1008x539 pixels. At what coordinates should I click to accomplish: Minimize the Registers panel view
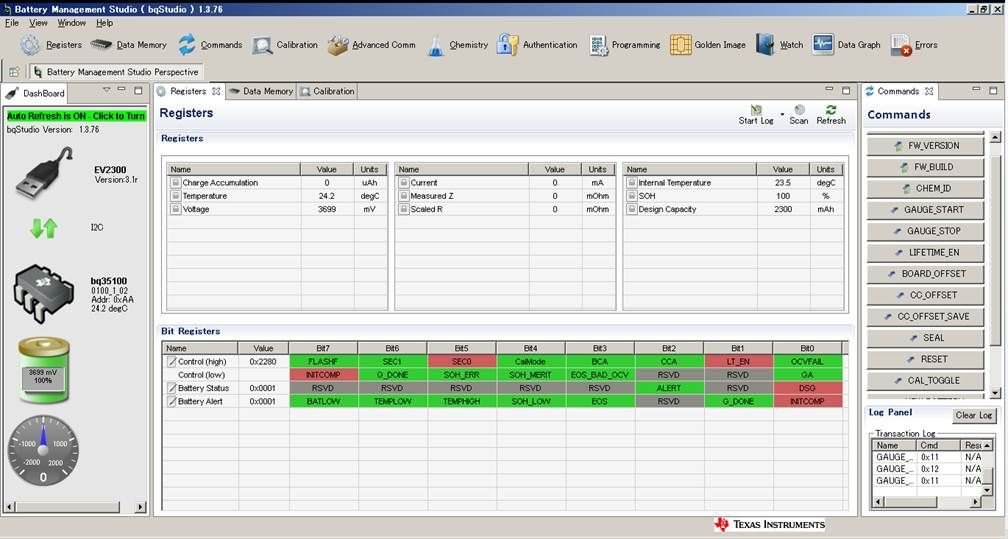(x=829, y=90)
